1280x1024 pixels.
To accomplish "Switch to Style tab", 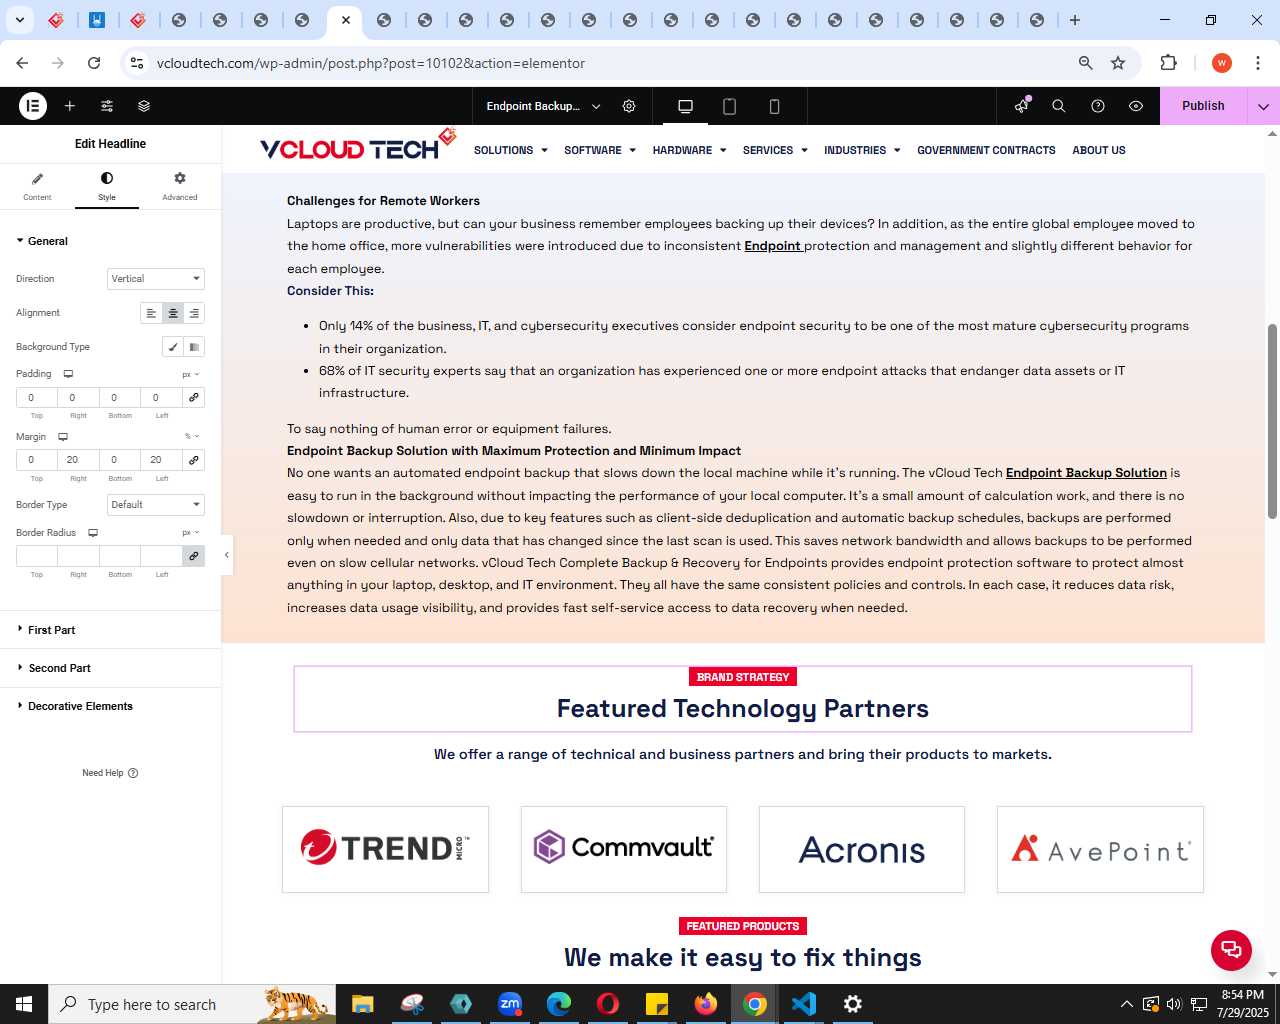I will point(107,186).
